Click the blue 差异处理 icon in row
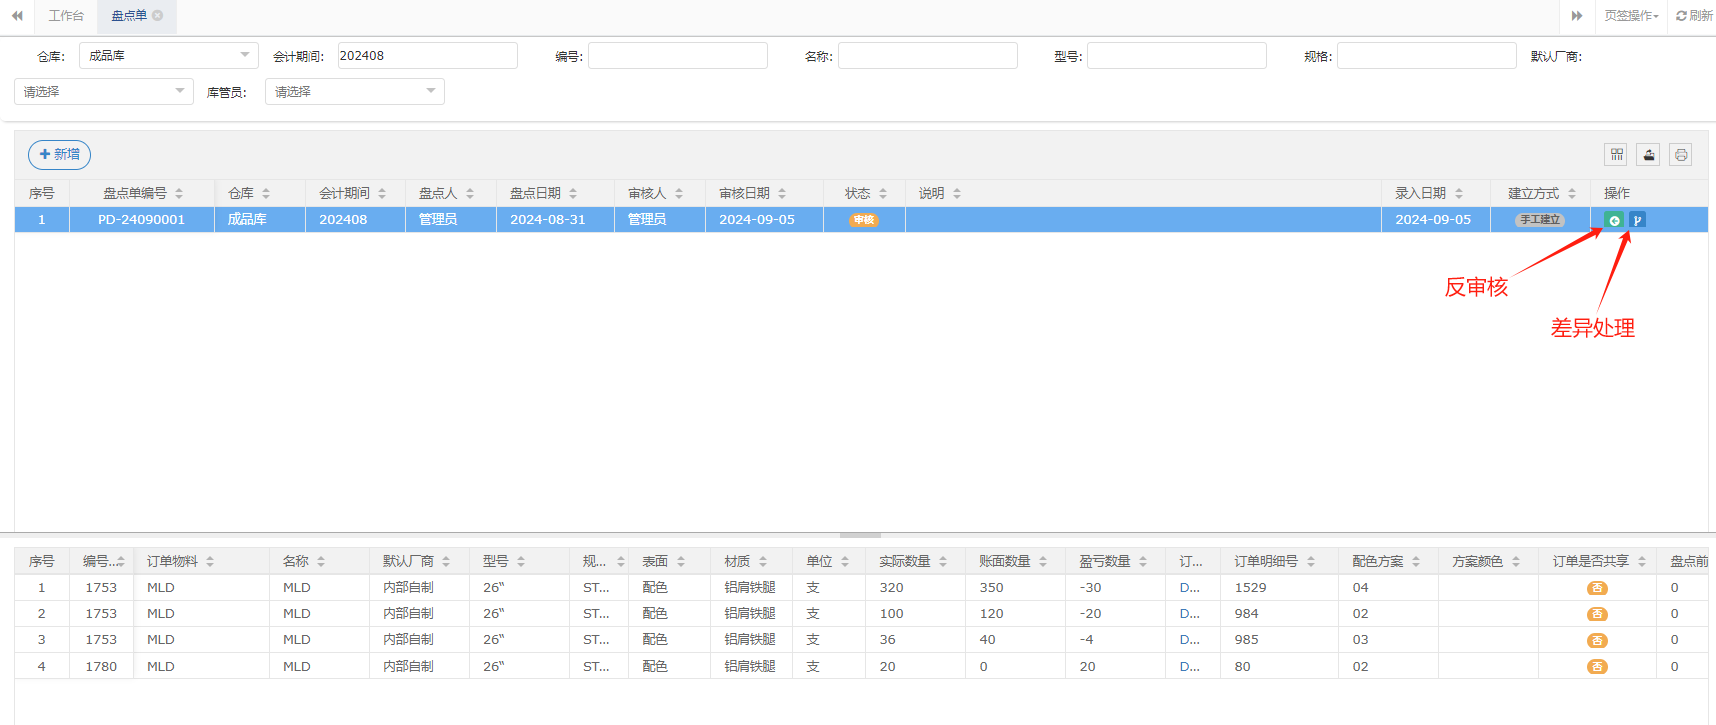Viewport: 1716px width, 725px height. click(x=1637, y=220)
